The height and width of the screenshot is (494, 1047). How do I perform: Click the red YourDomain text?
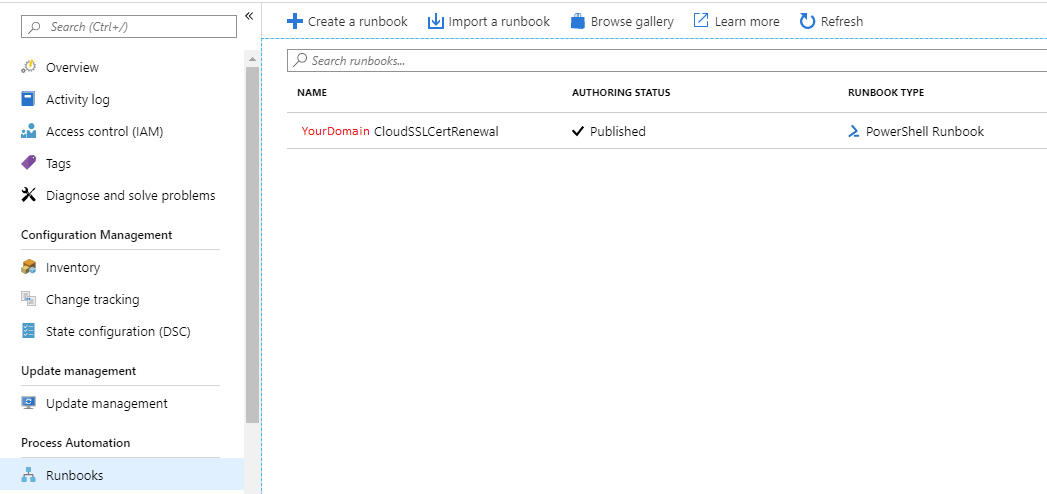pos(335,132)
